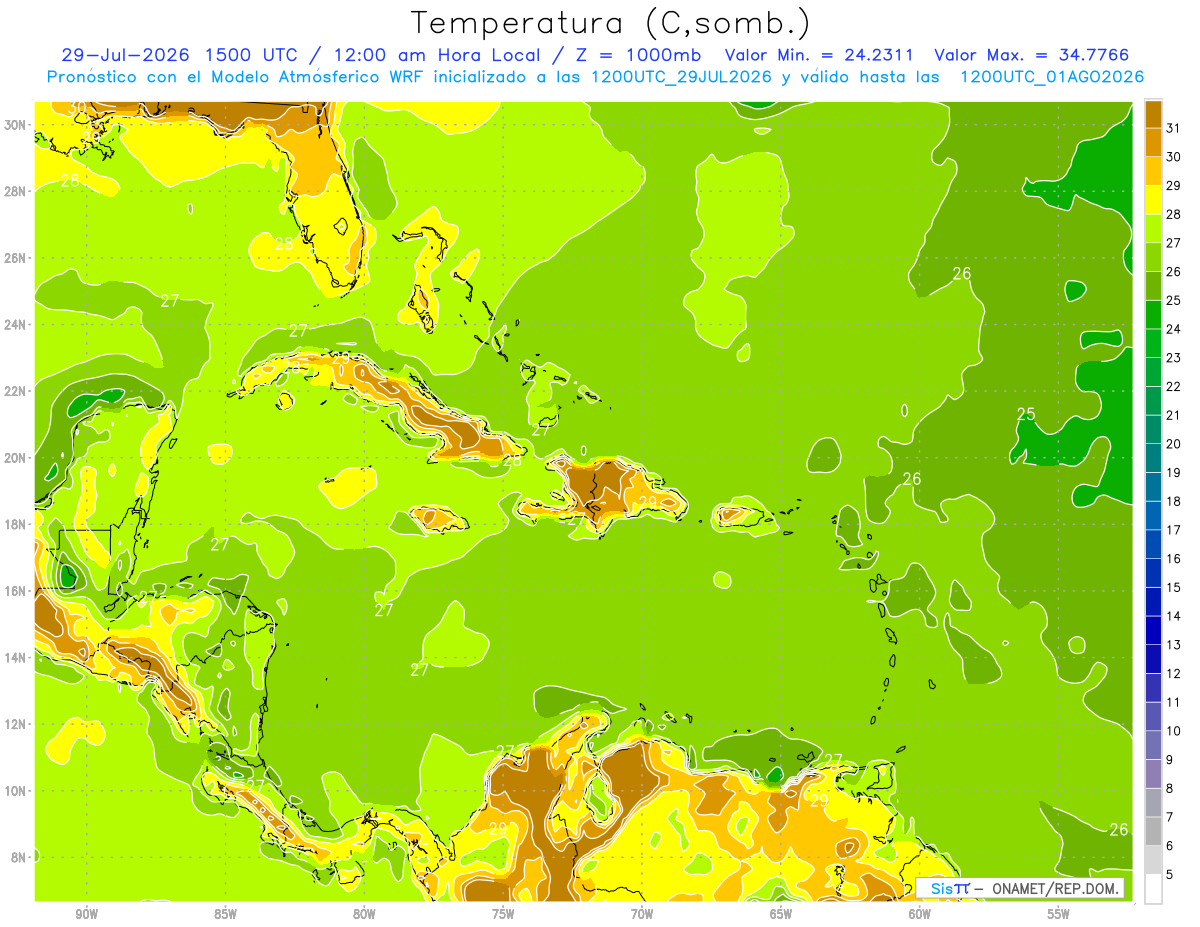Click the color scale label 31
Image resolution: width=1200 pixels, height=927 pixels.
(1173, 128)
